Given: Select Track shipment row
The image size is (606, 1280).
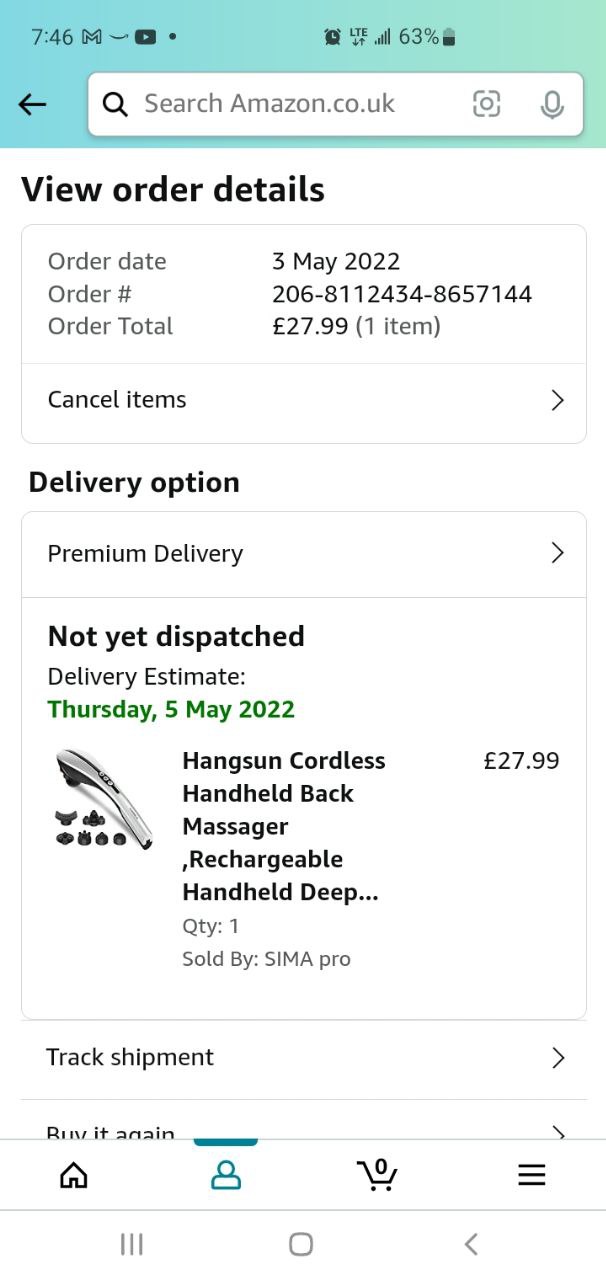Looking at the screenshot, I should click(x=130, y=1058).
